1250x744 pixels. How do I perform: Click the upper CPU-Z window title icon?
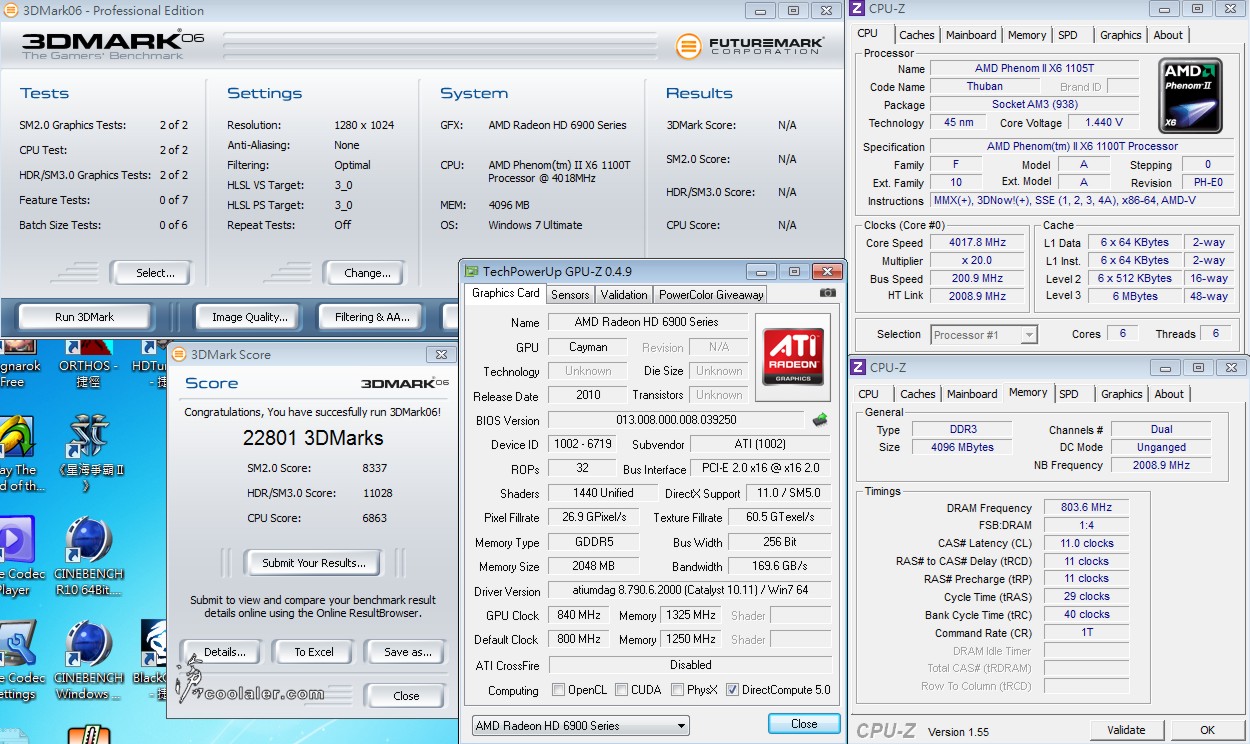(858, 9)
